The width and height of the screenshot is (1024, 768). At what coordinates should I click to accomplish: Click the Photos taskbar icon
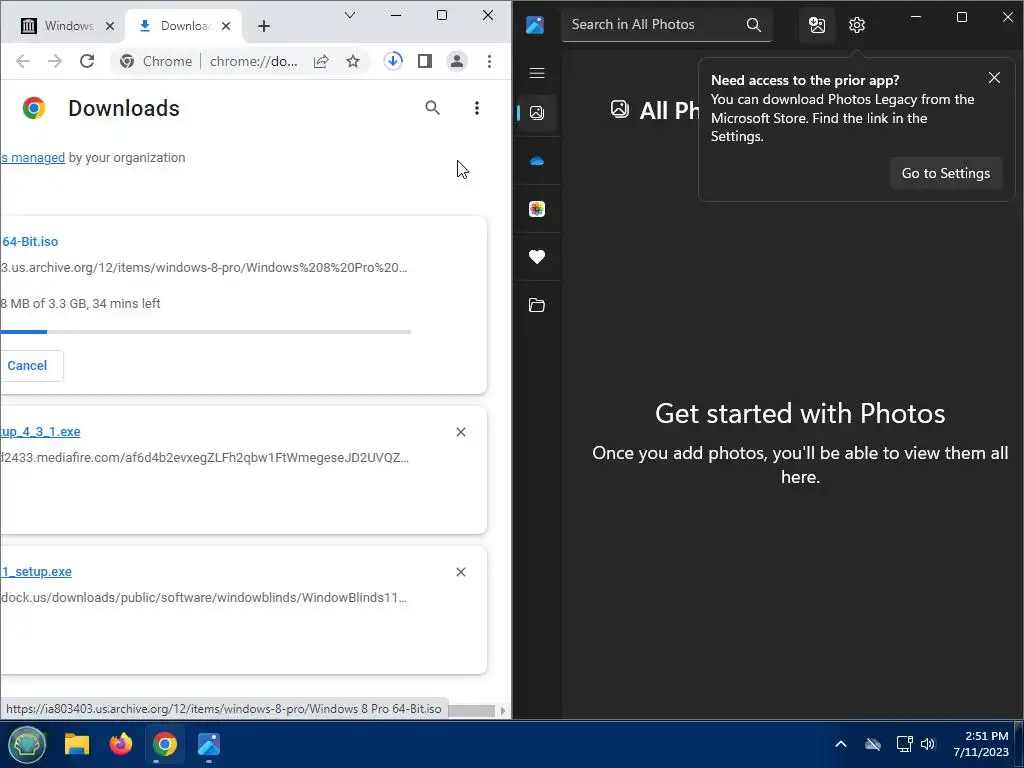point(209,744)
